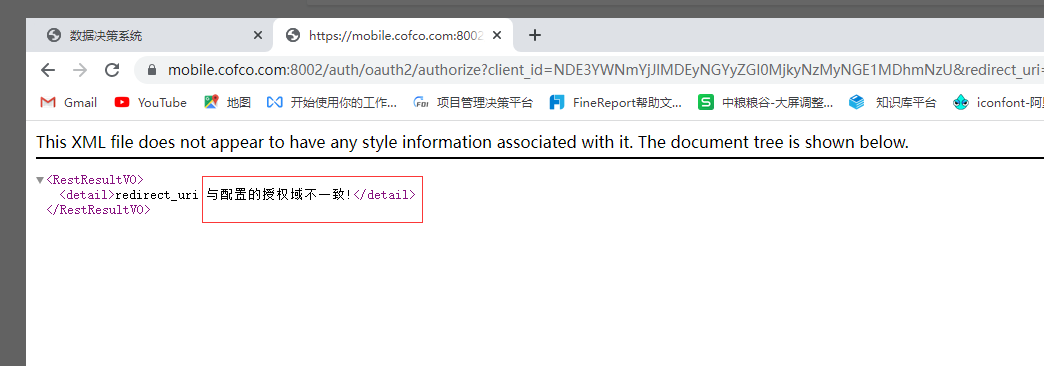Viewport: 1044px width, 366px height.
Task: Open the YouTube bookmark
Action: 150,102
